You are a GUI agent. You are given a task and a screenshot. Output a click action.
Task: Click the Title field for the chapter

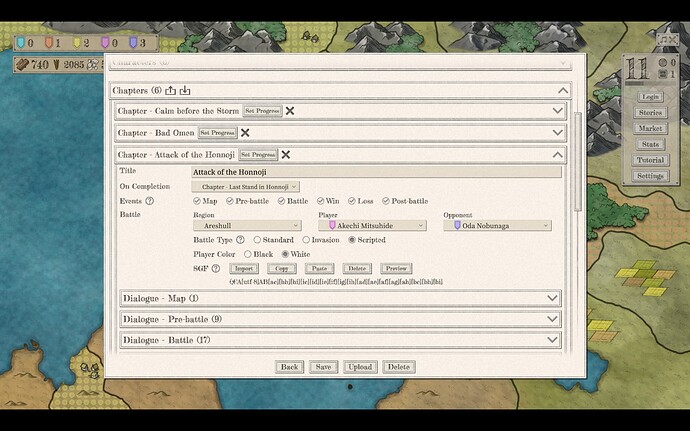pos(376,173)
